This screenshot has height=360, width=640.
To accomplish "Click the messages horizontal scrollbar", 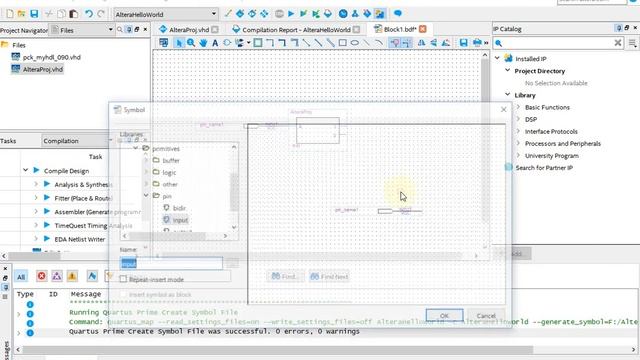I will click(x=278, y=350).
